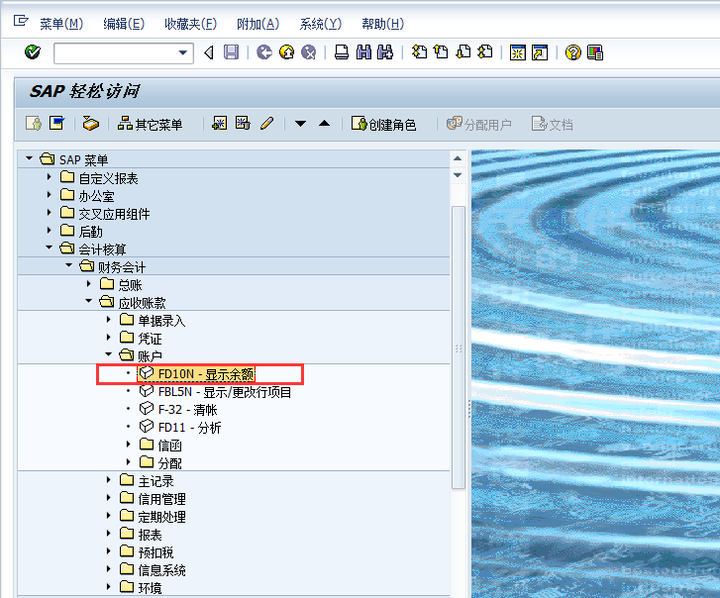Click the First Page icon
Image resolution: width=720 pixels, height=598 pixels.
419,52
